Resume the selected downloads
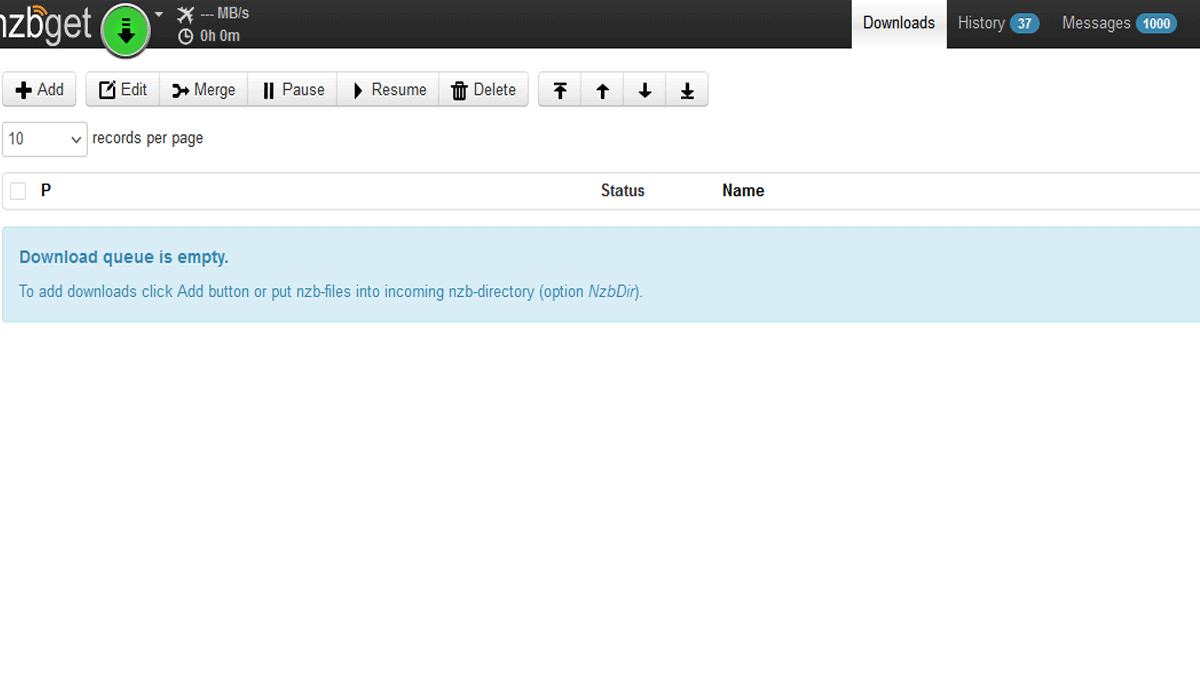Screen dimensions: 1200x675 coord(388,90)
